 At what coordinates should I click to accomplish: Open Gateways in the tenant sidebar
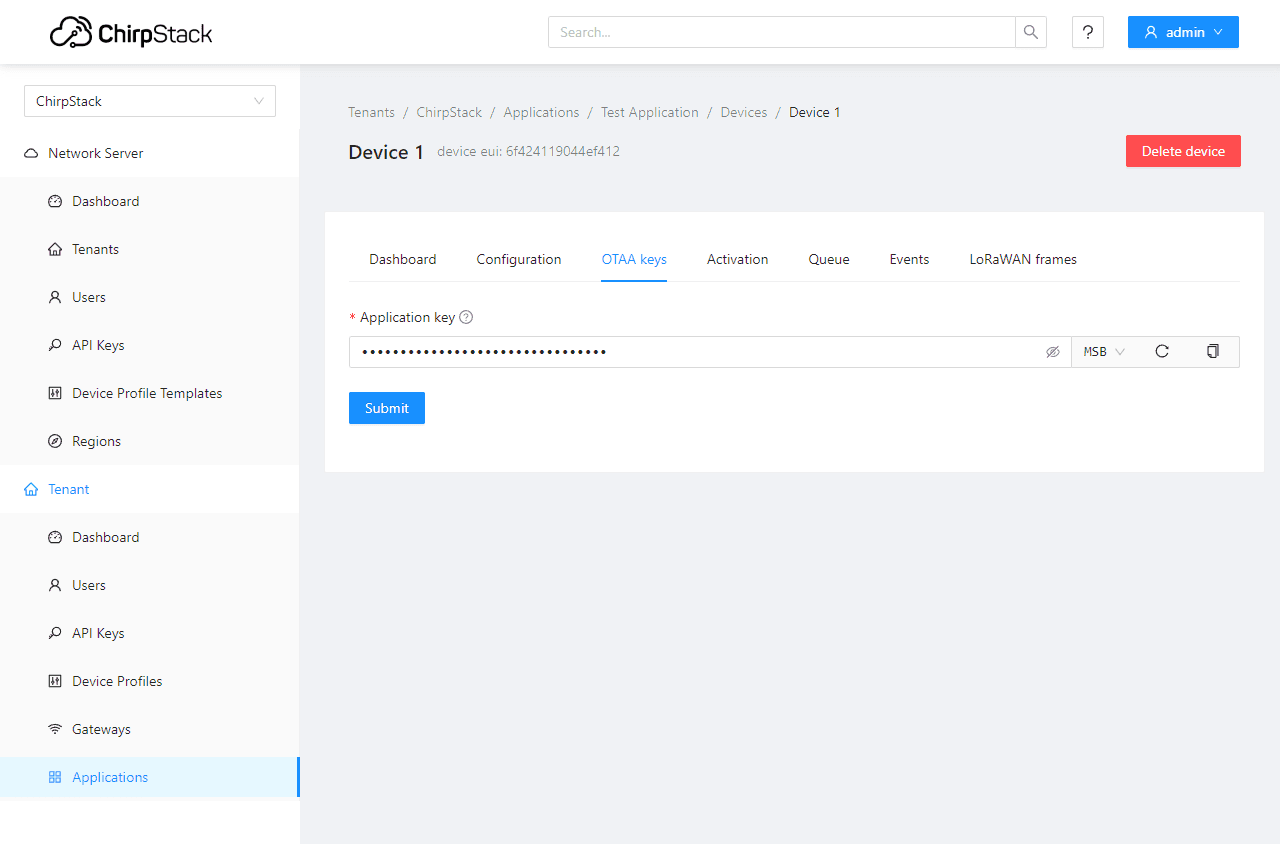tap(101, 729)
